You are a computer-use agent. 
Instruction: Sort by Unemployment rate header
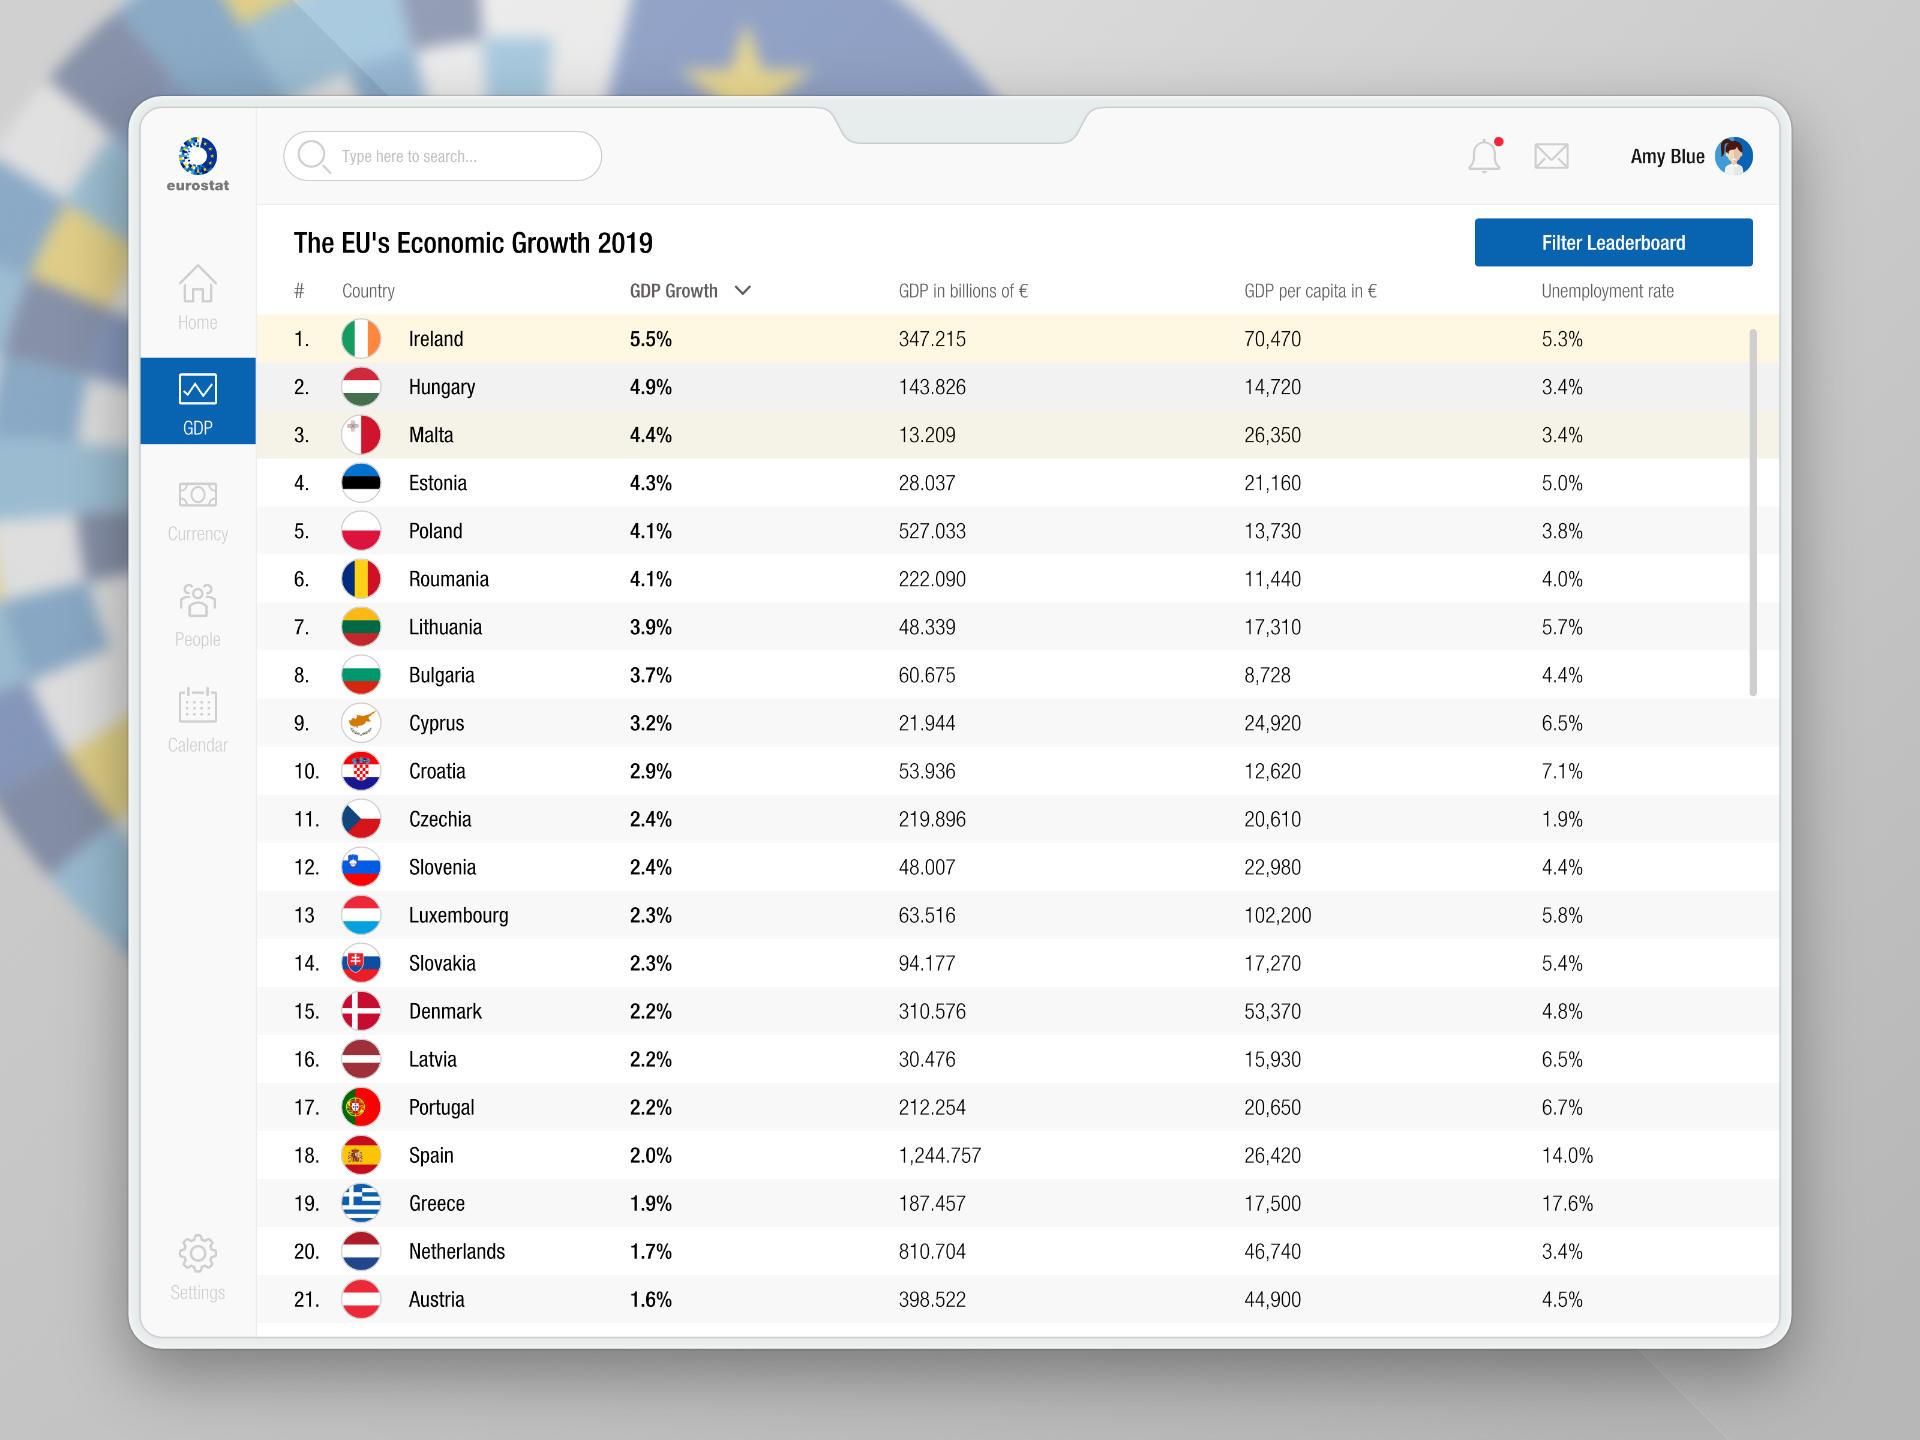point(1606,291)
